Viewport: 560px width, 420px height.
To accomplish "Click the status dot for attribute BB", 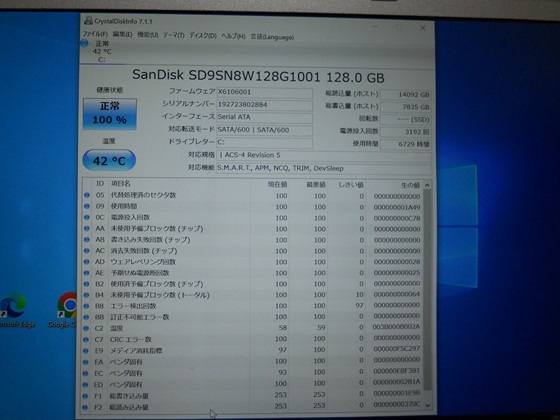I will tap(86, 317).
